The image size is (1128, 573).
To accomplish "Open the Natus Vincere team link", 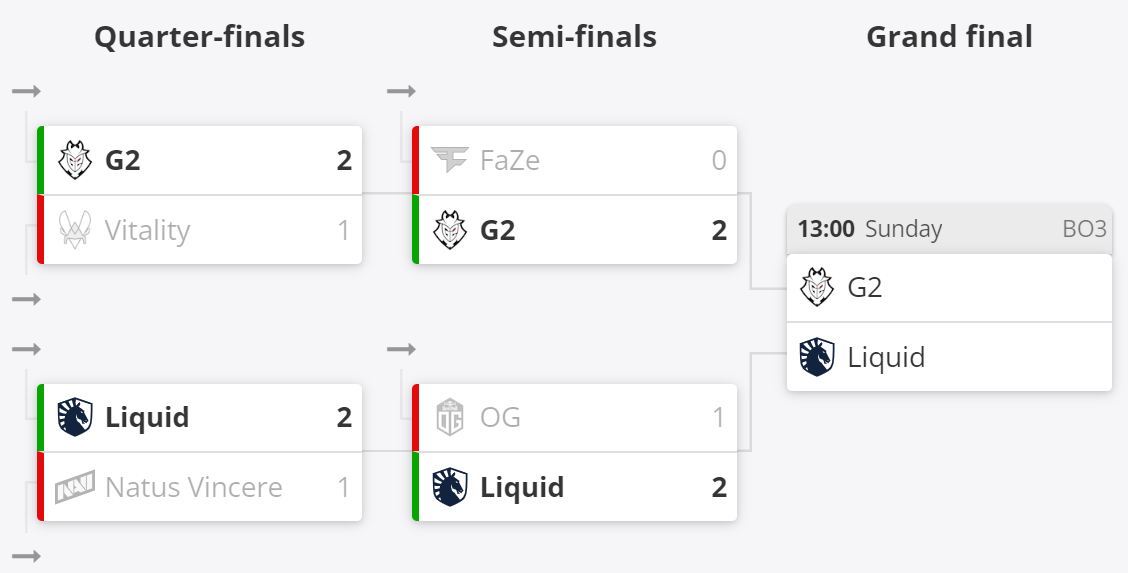I will (193, 487).
